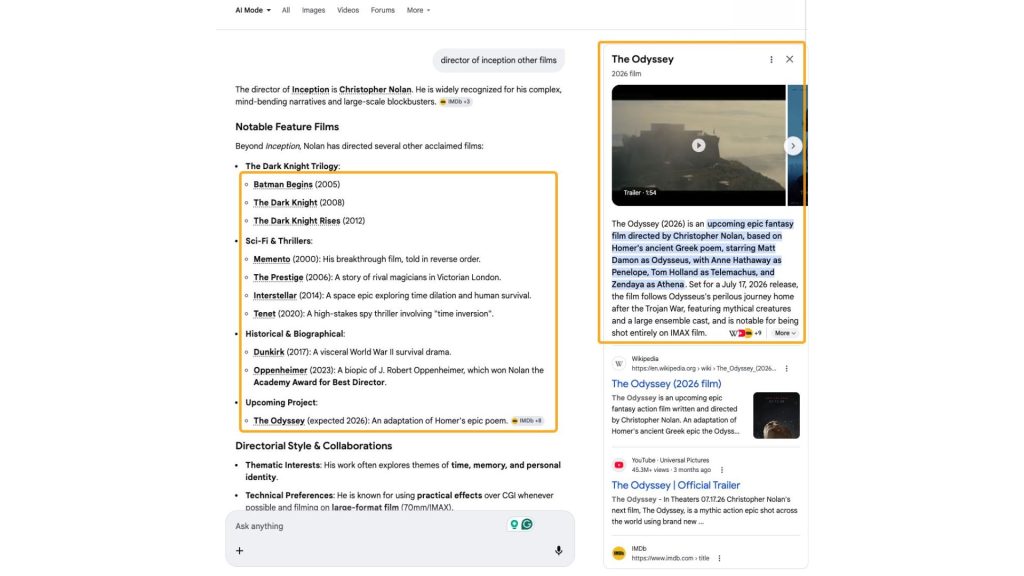The image size is (1024, 576).
Task: Click the IMDb +3 source chip
Action: (x=455, y=102)
